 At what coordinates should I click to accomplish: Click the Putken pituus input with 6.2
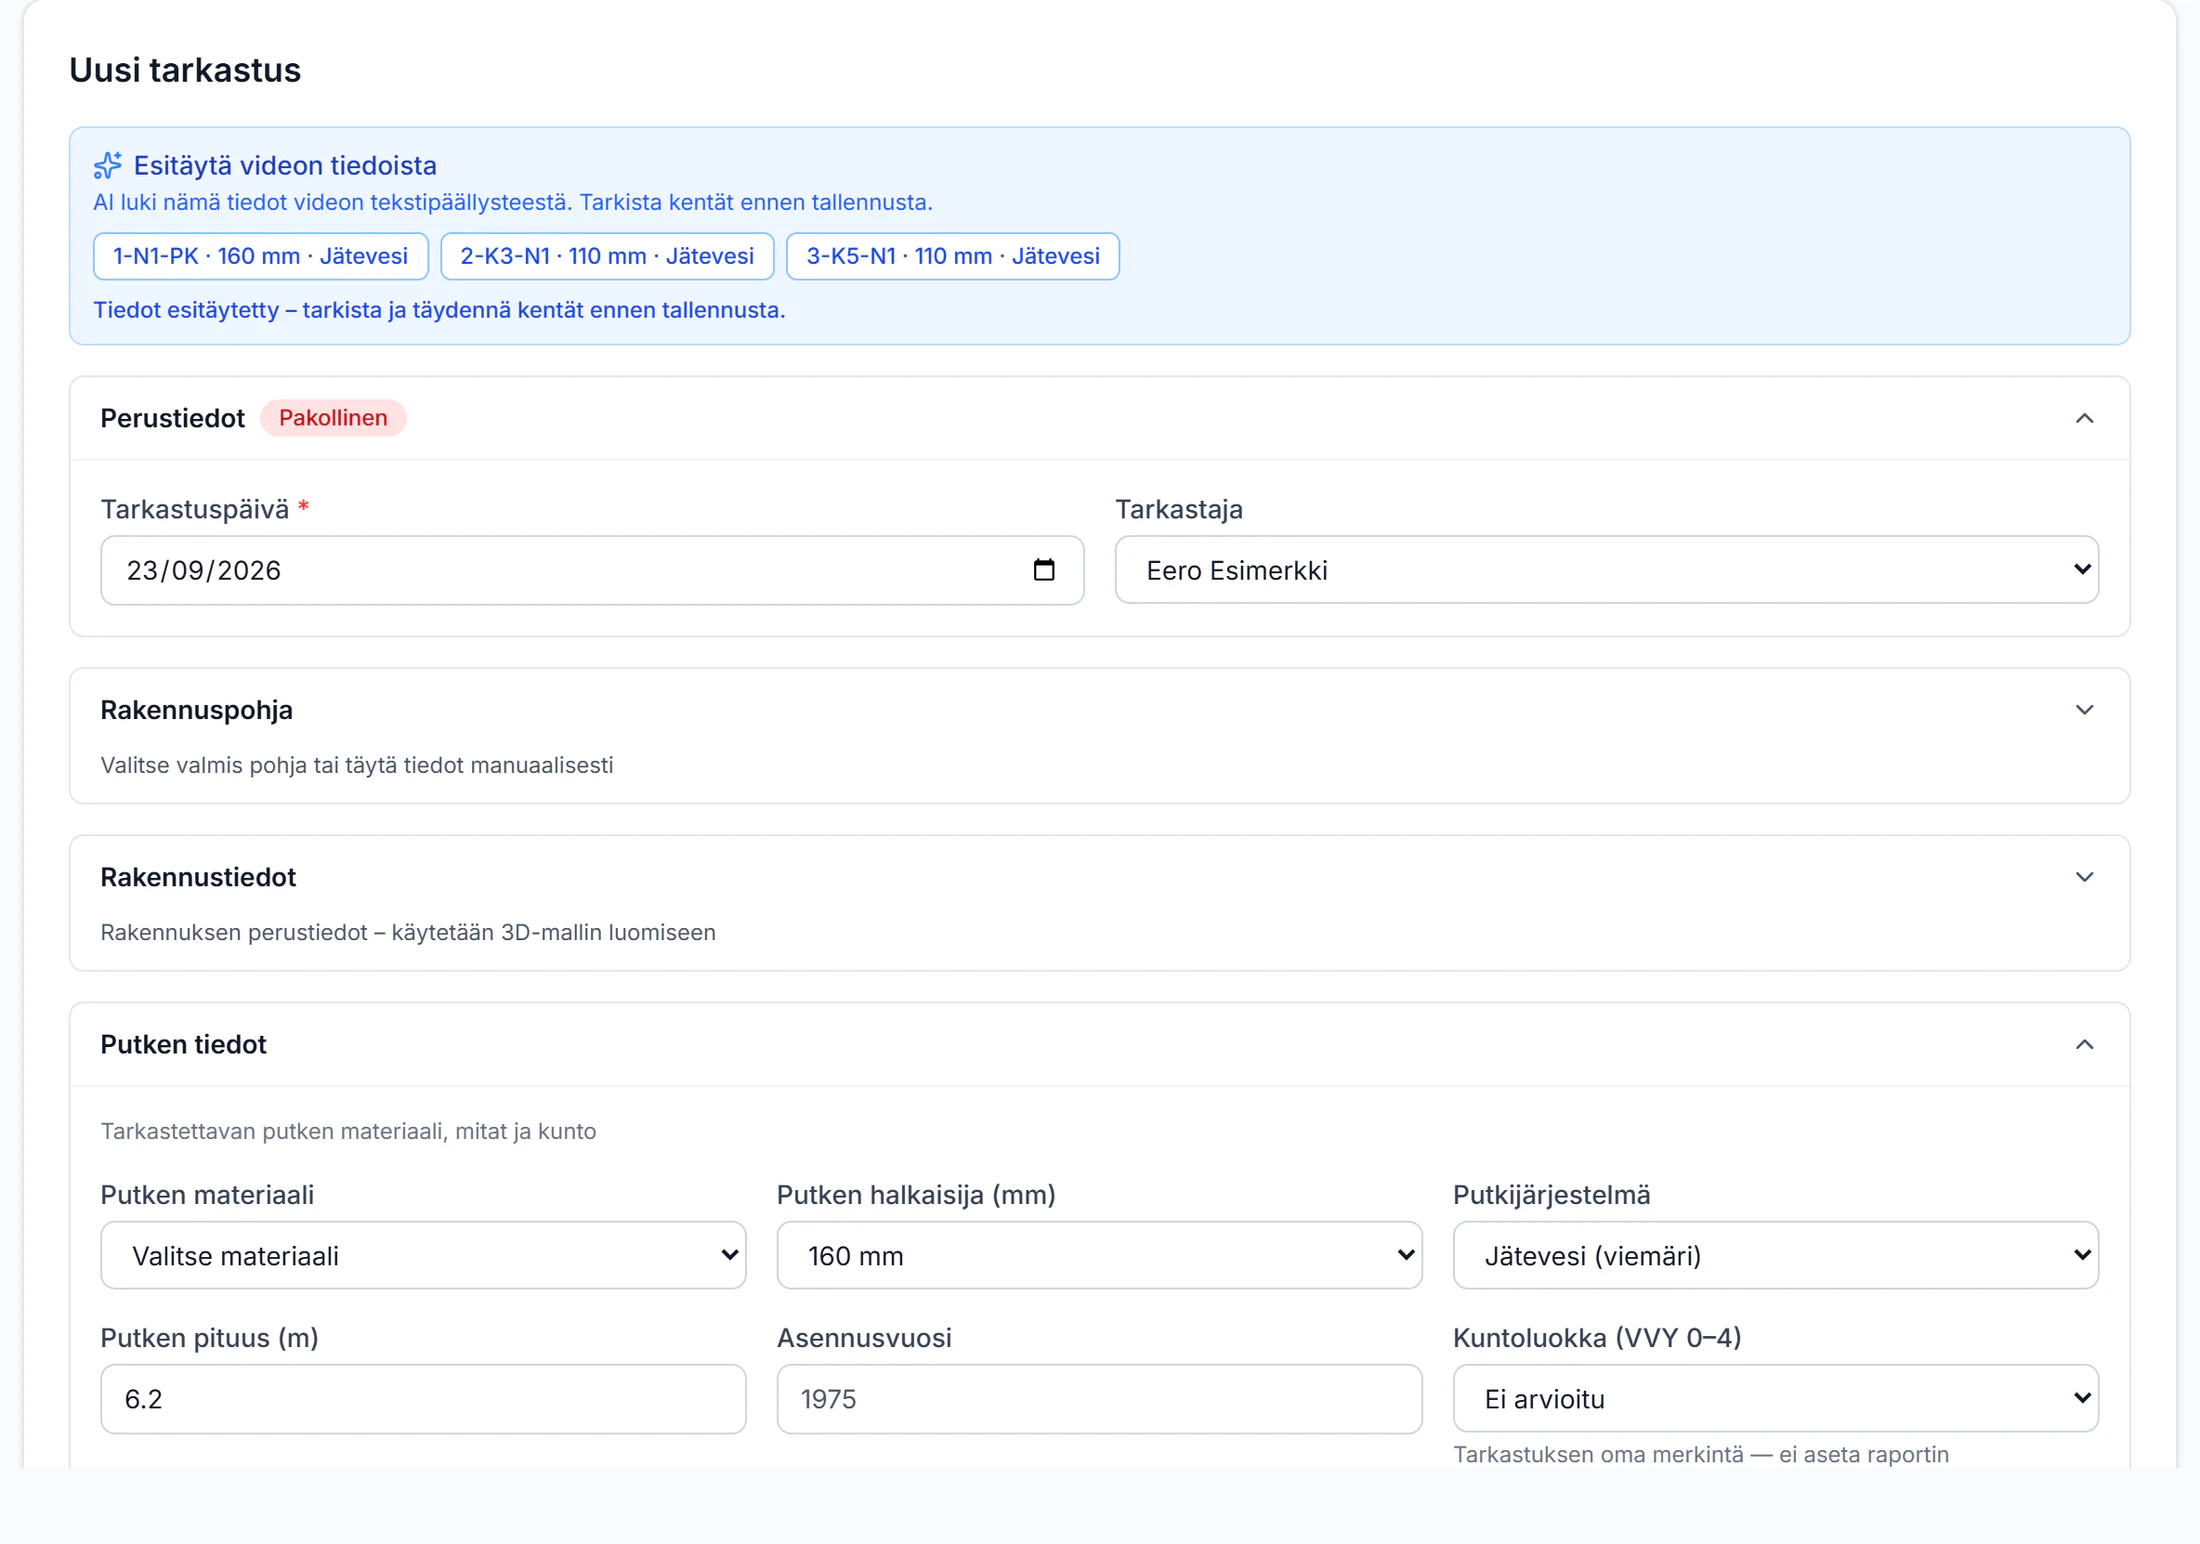pyautogui.click(x=423, y=1399)
